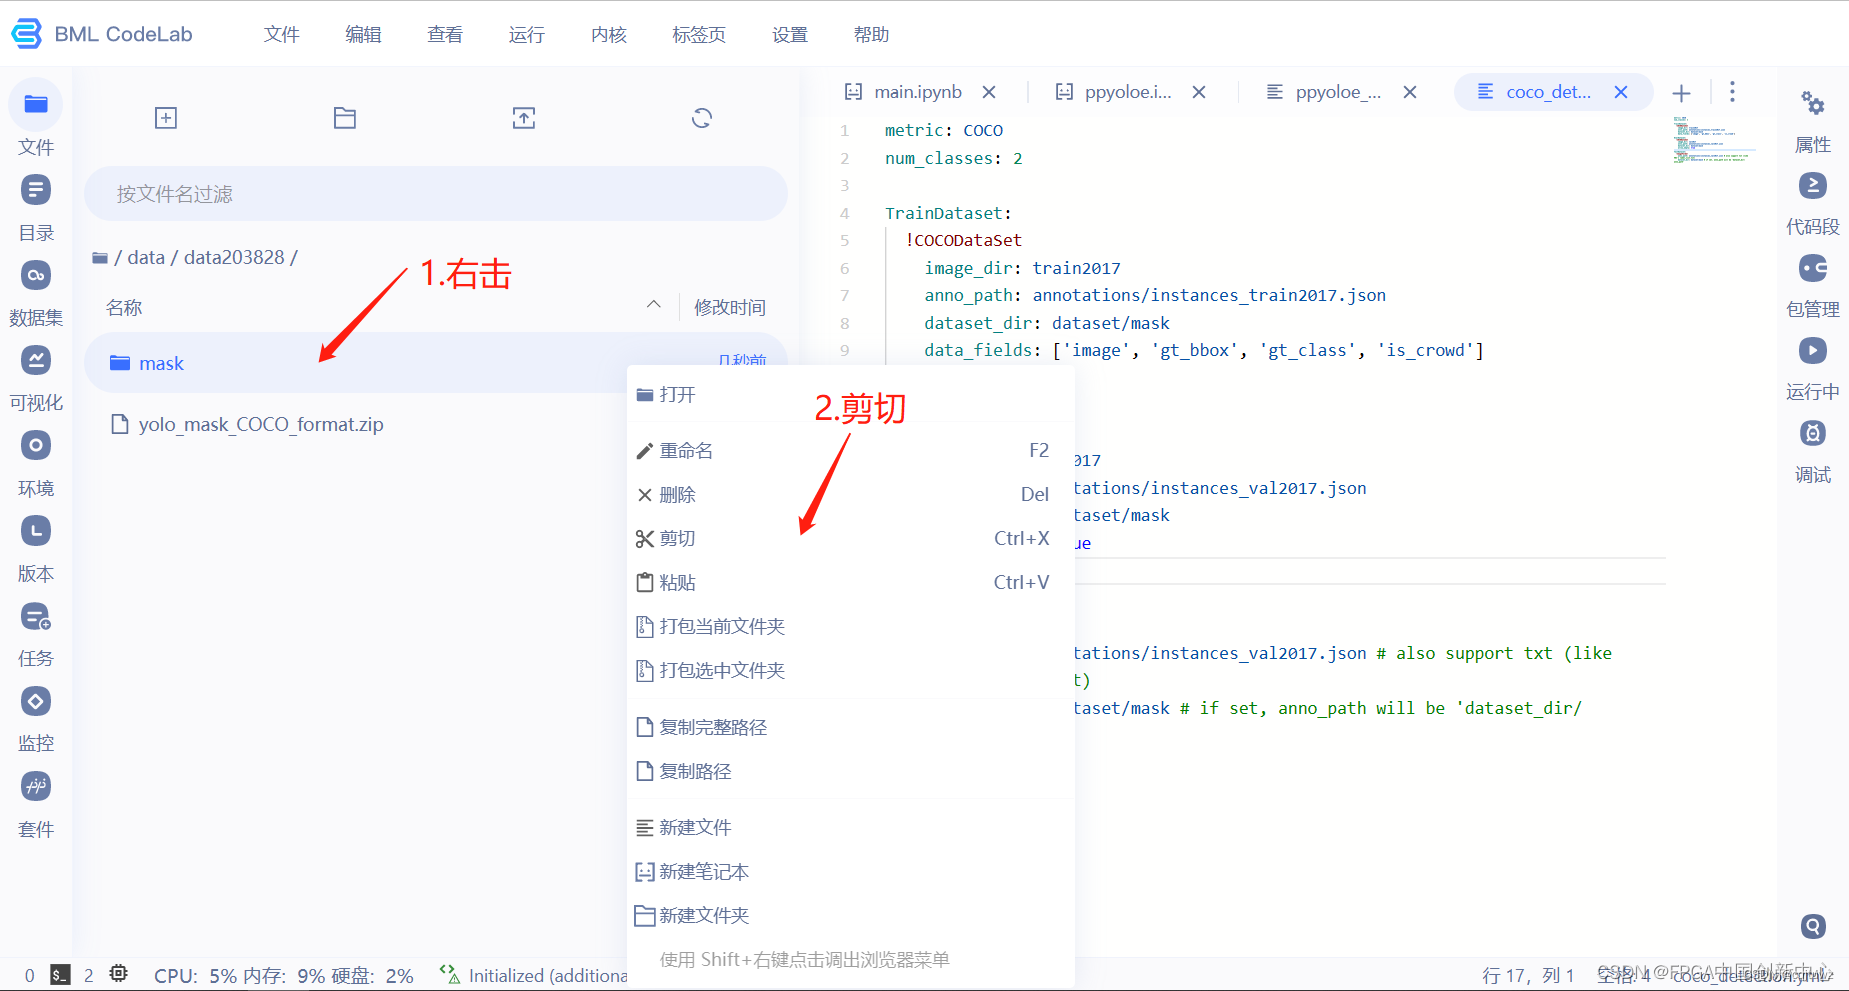The width and height of the screenshot is (1849, 991).
Task: Select 粘贴 in the context menu
Action: (851, 583)
